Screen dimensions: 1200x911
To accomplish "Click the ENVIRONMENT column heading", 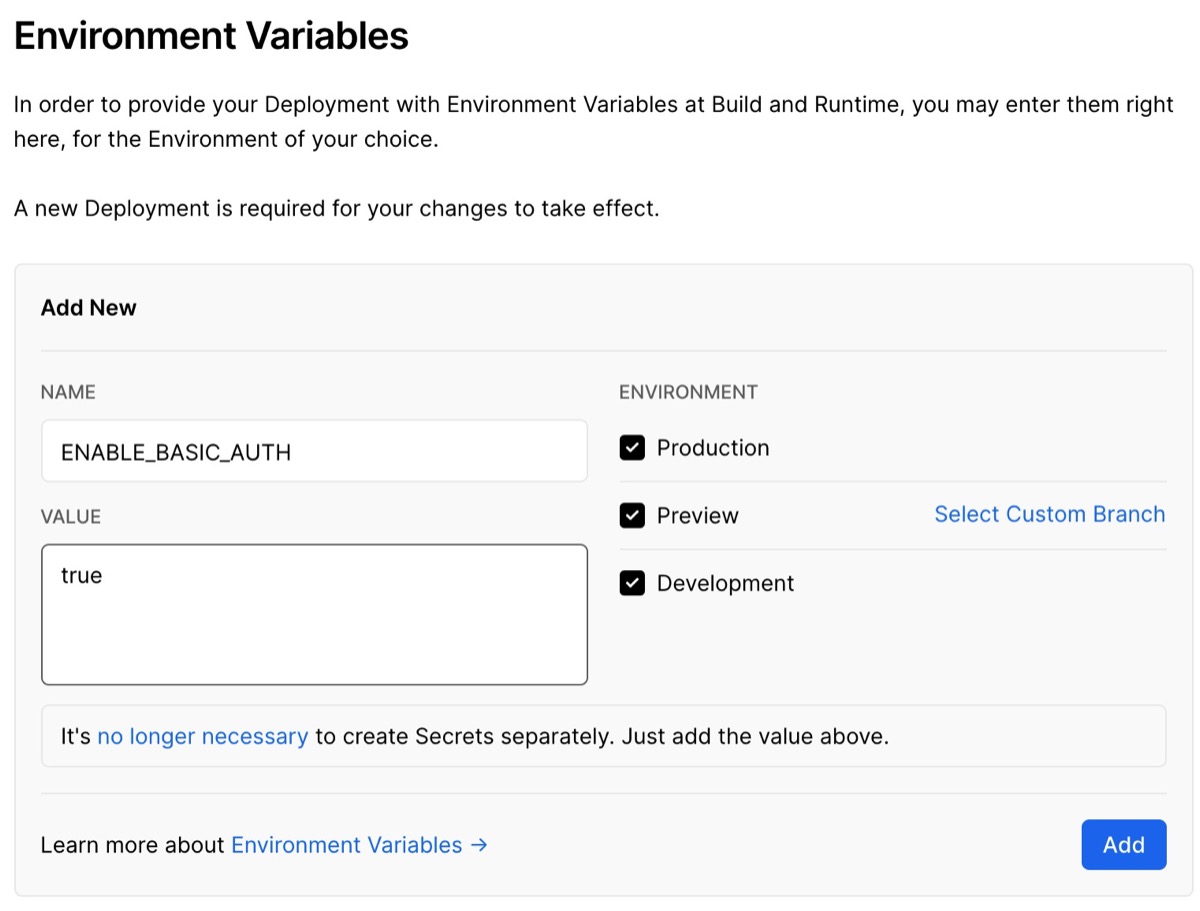I will click(688, 392).
